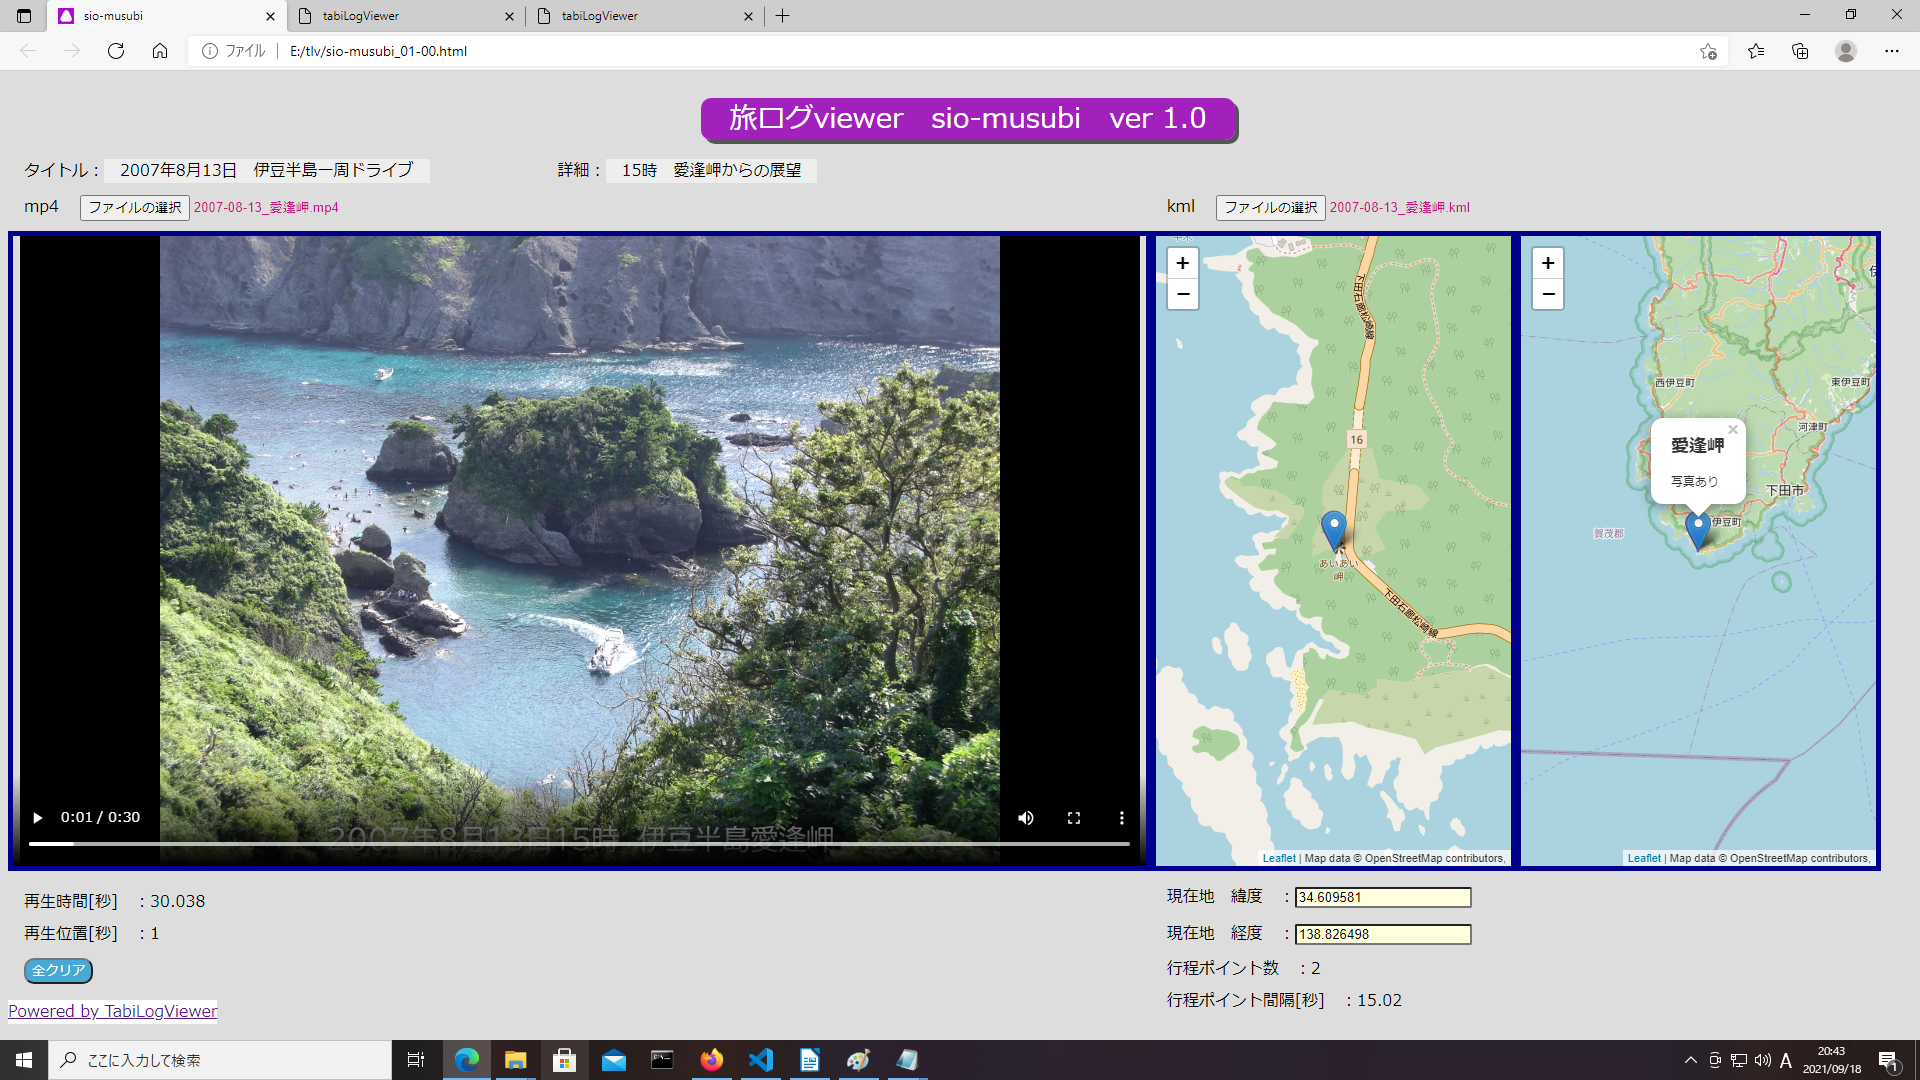
Task: Mute the video volume
Action: tap(1026, 818)
